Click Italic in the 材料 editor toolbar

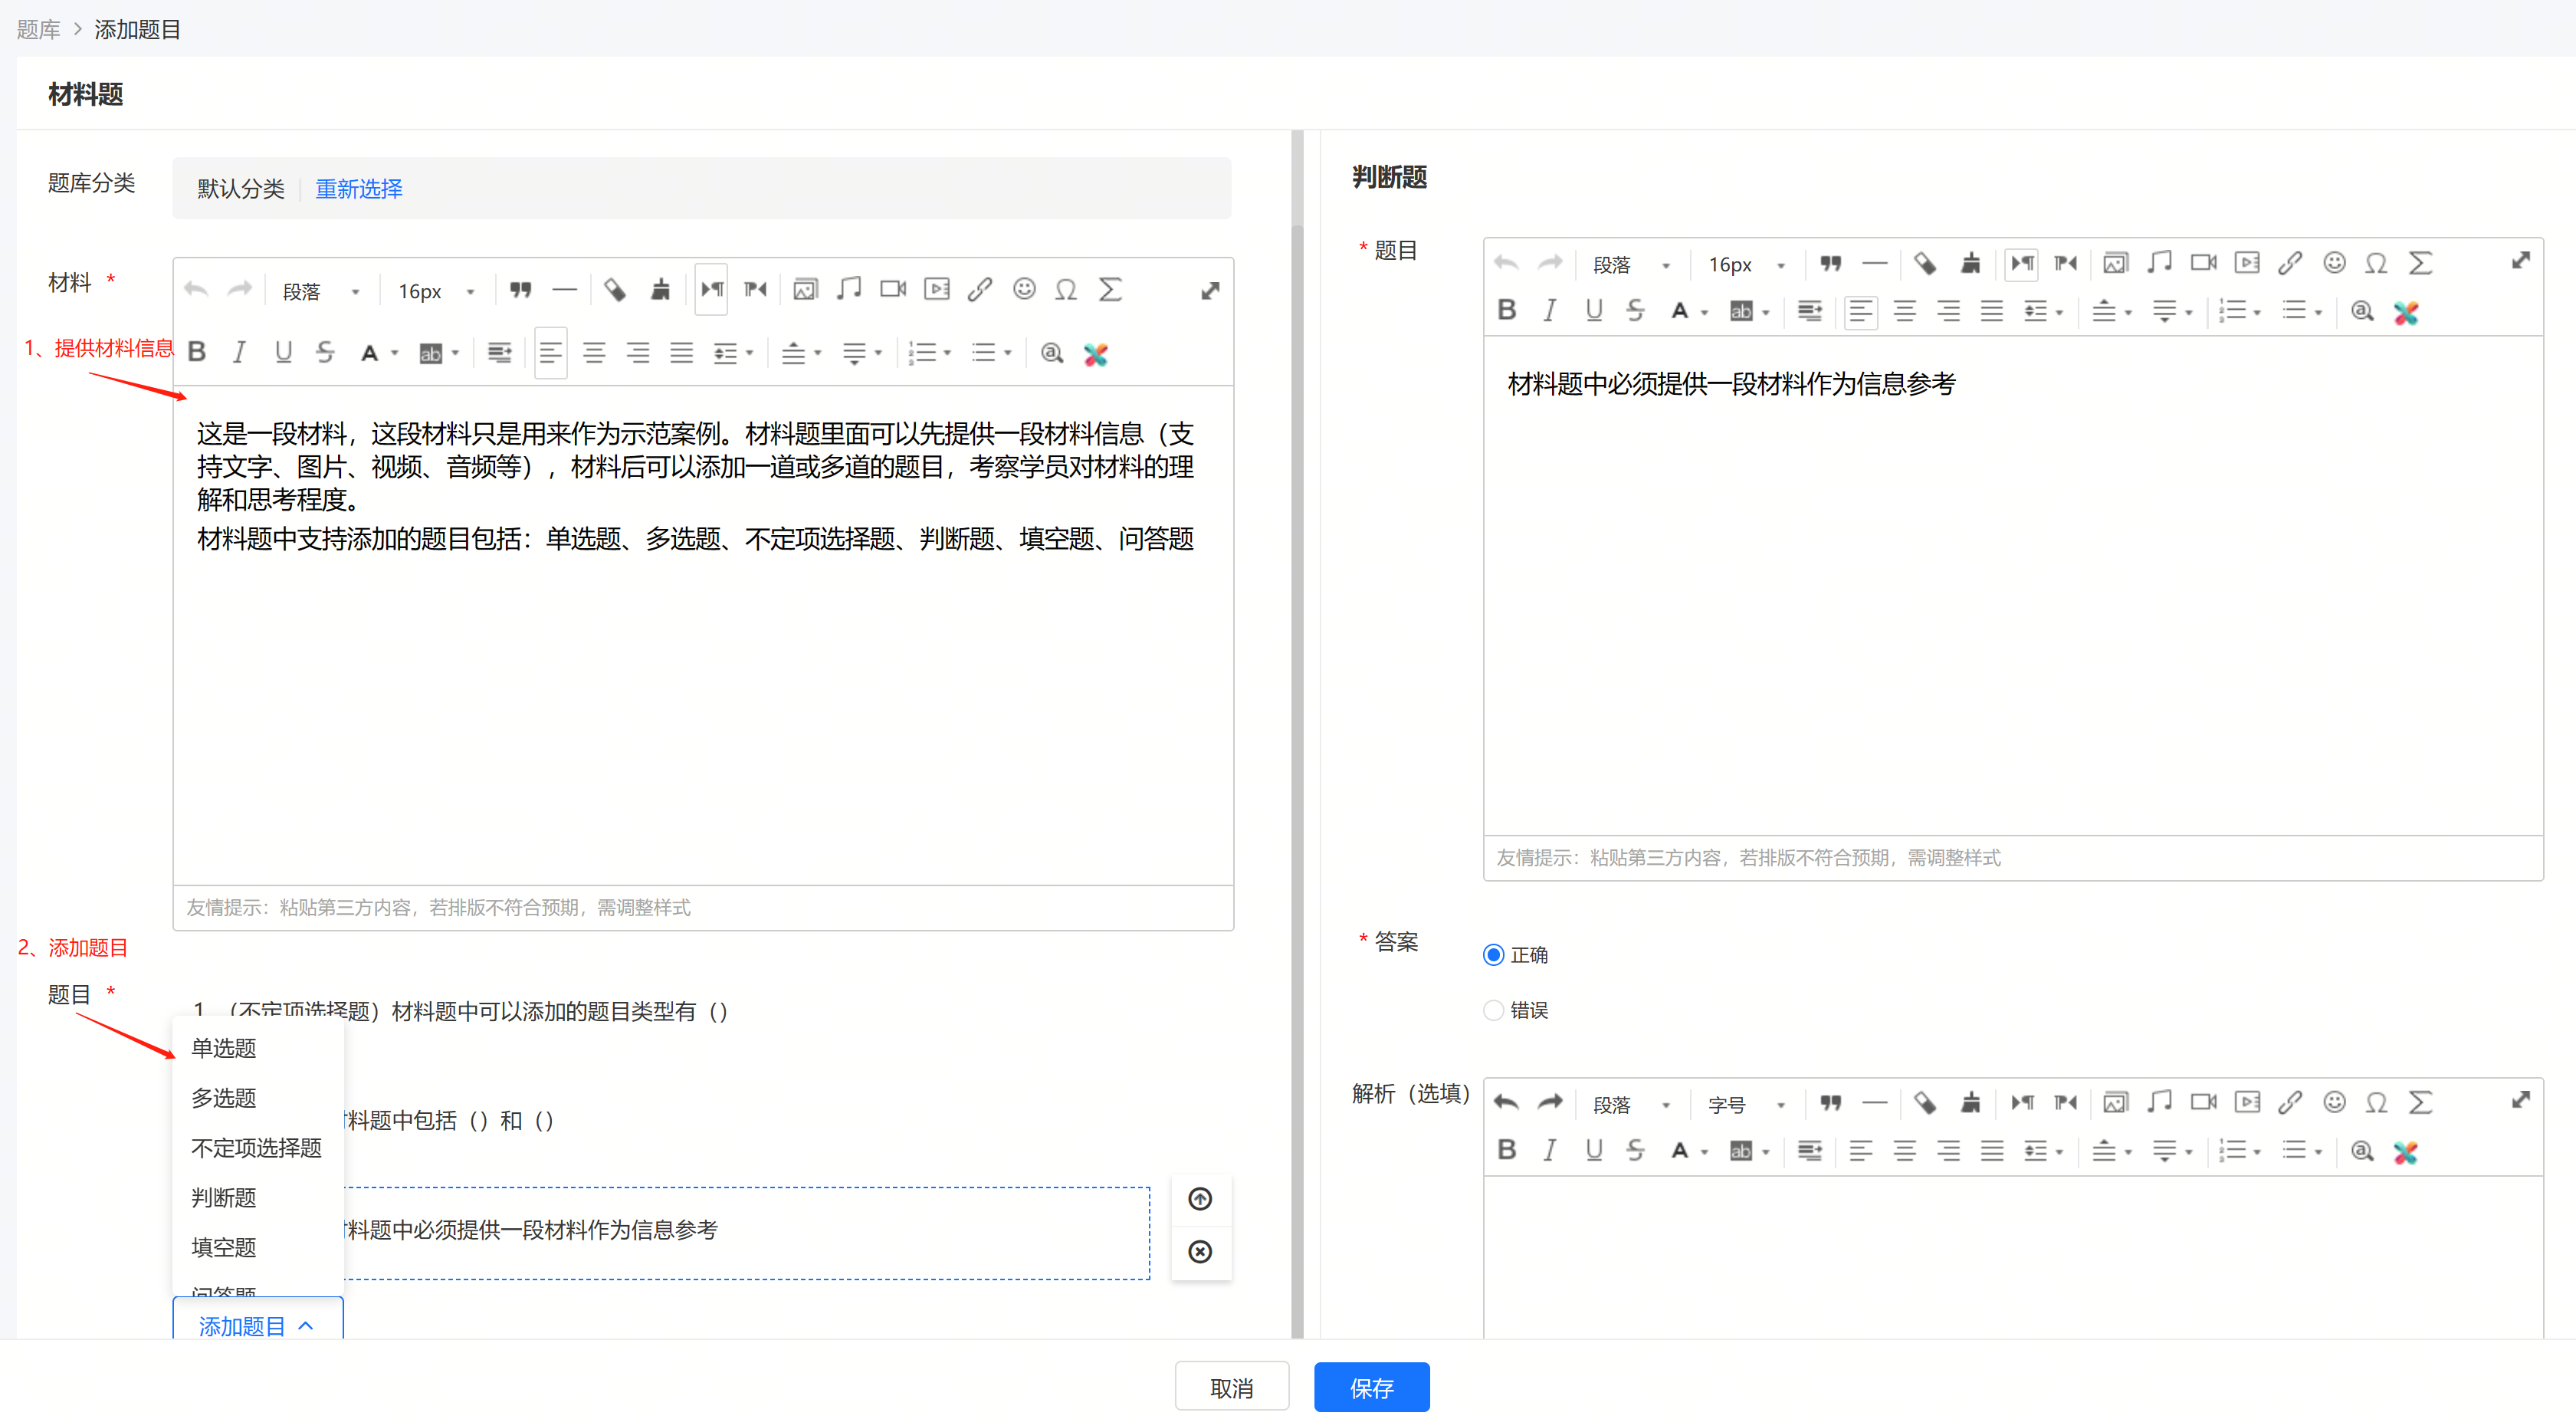pos(239,352)
